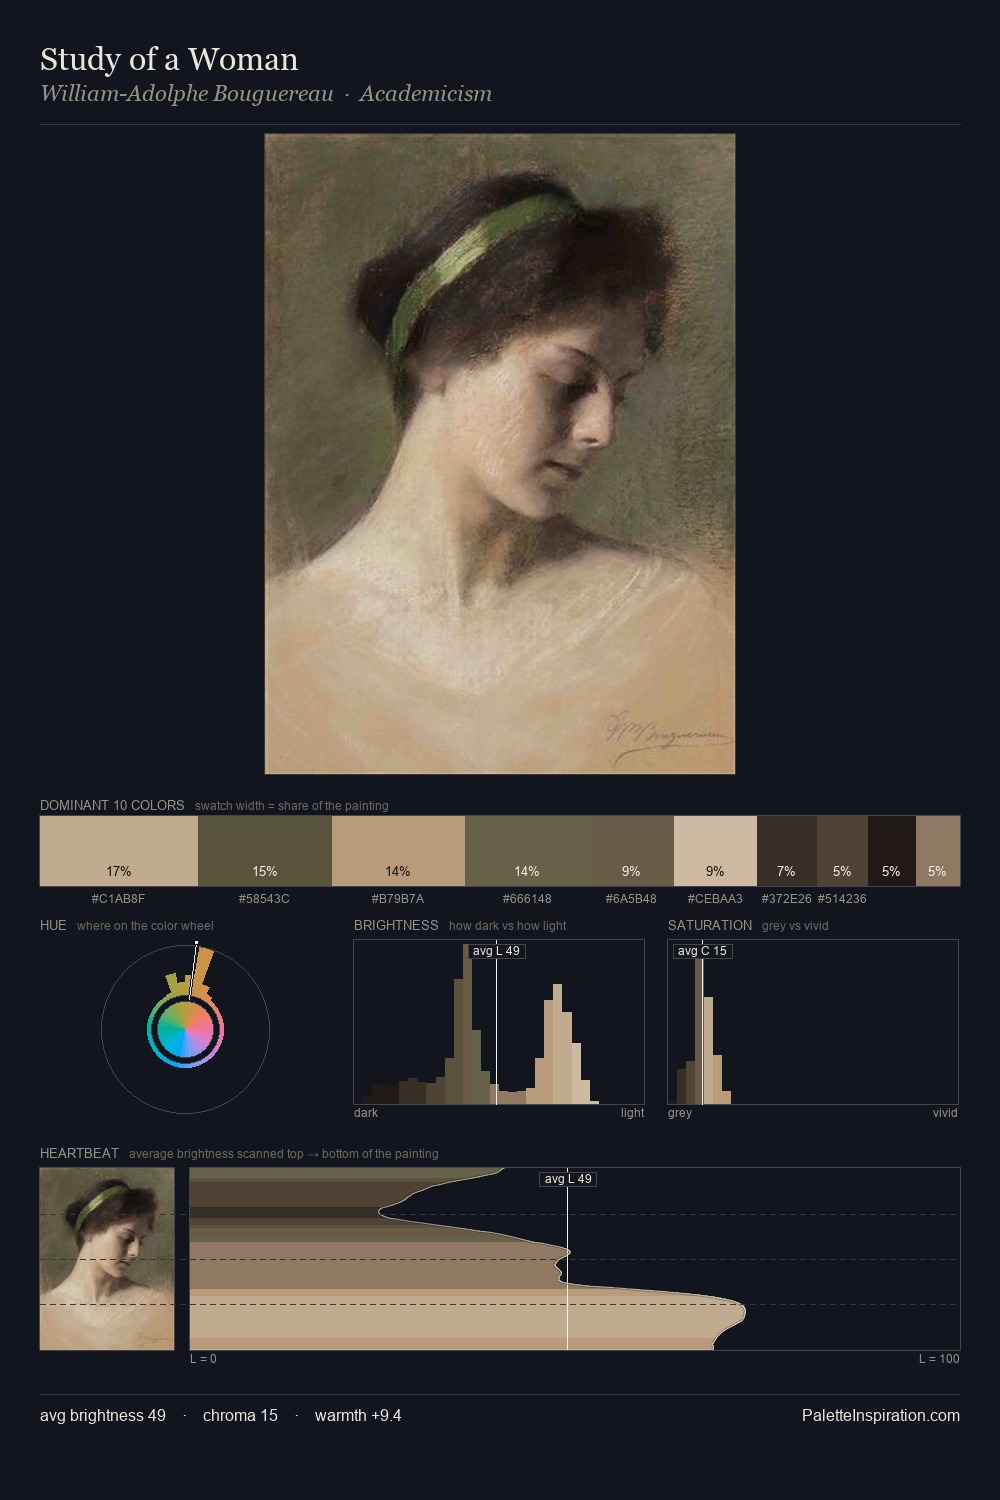Click the avg L 49 label in Brightness histogram
The width and height of the screenshot is (1000, 1500).
pos(496,951)
